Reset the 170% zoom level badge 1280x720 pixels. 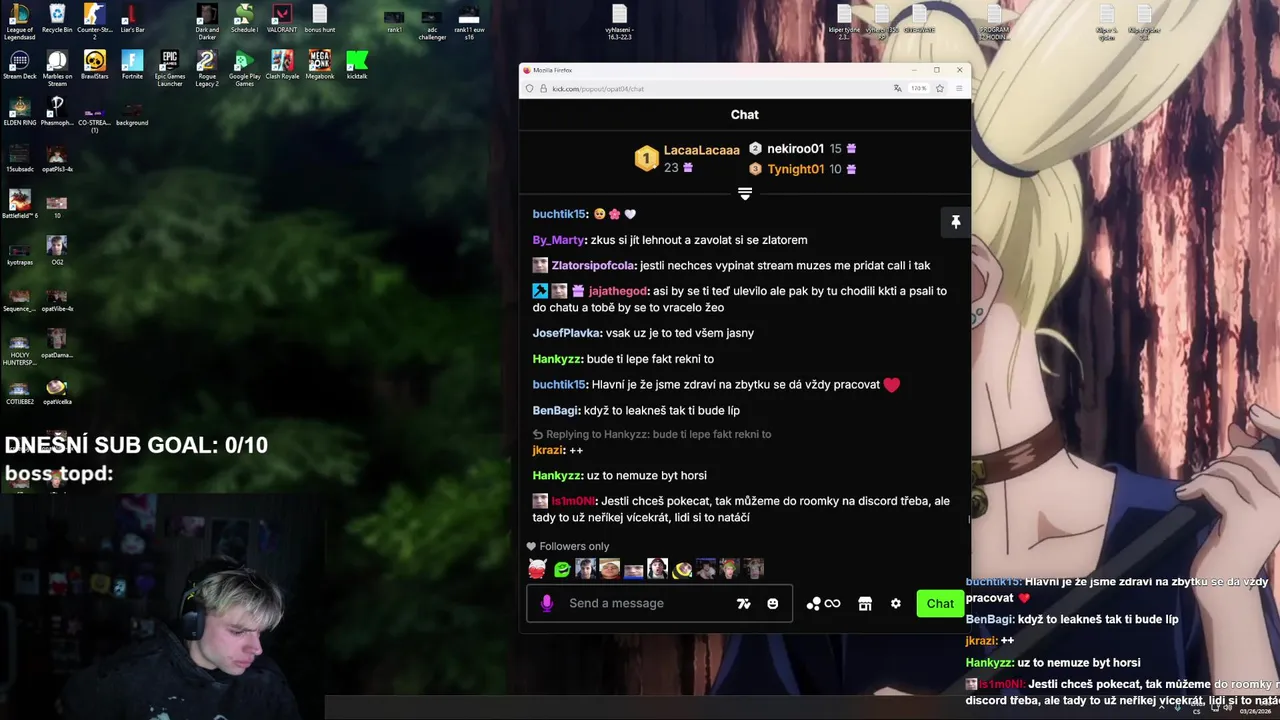[x=918, y=89]
